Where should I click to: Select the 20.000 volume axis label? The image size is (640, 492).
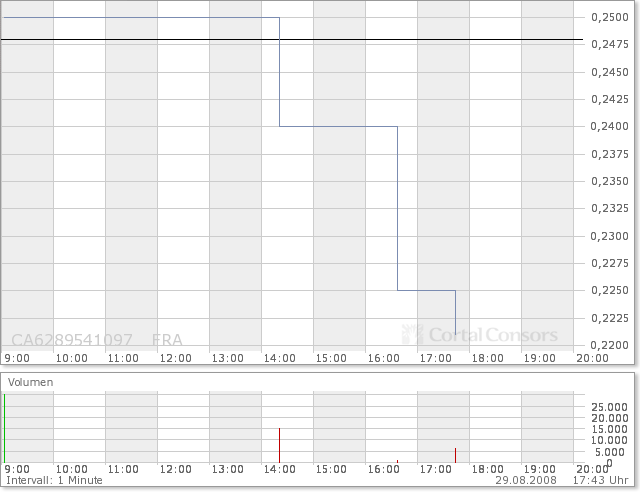coord(610,418)
